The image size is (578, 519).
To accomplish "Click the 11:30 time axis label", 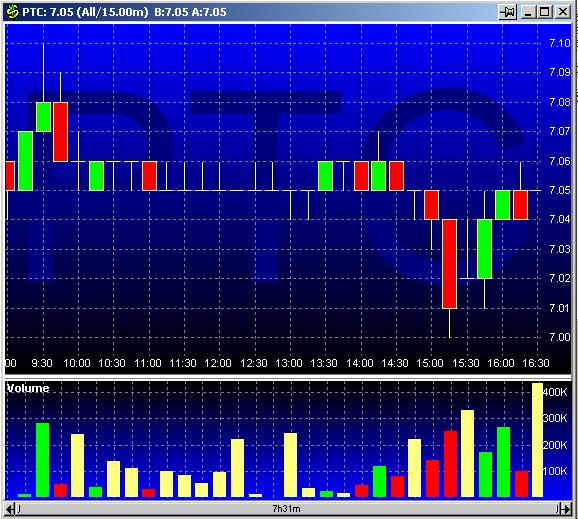I will tap(182, 363).
